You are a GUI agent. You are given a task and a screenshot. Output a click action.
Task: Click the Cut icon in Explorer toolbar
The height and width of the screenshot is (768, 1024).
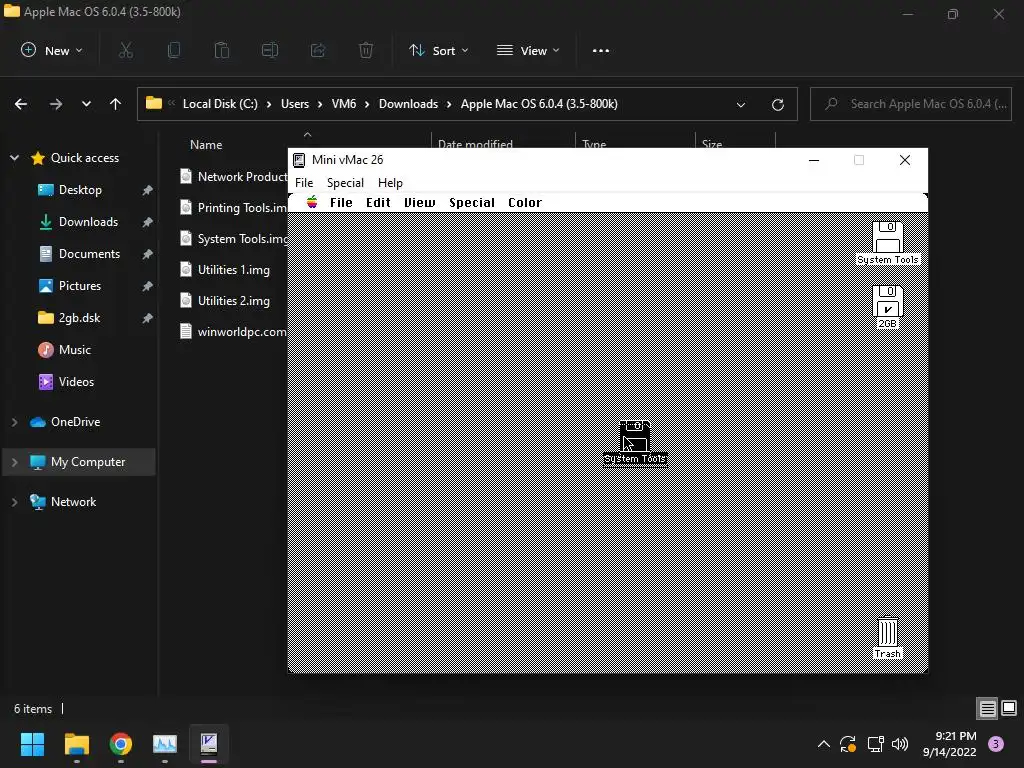click(125, 50)
